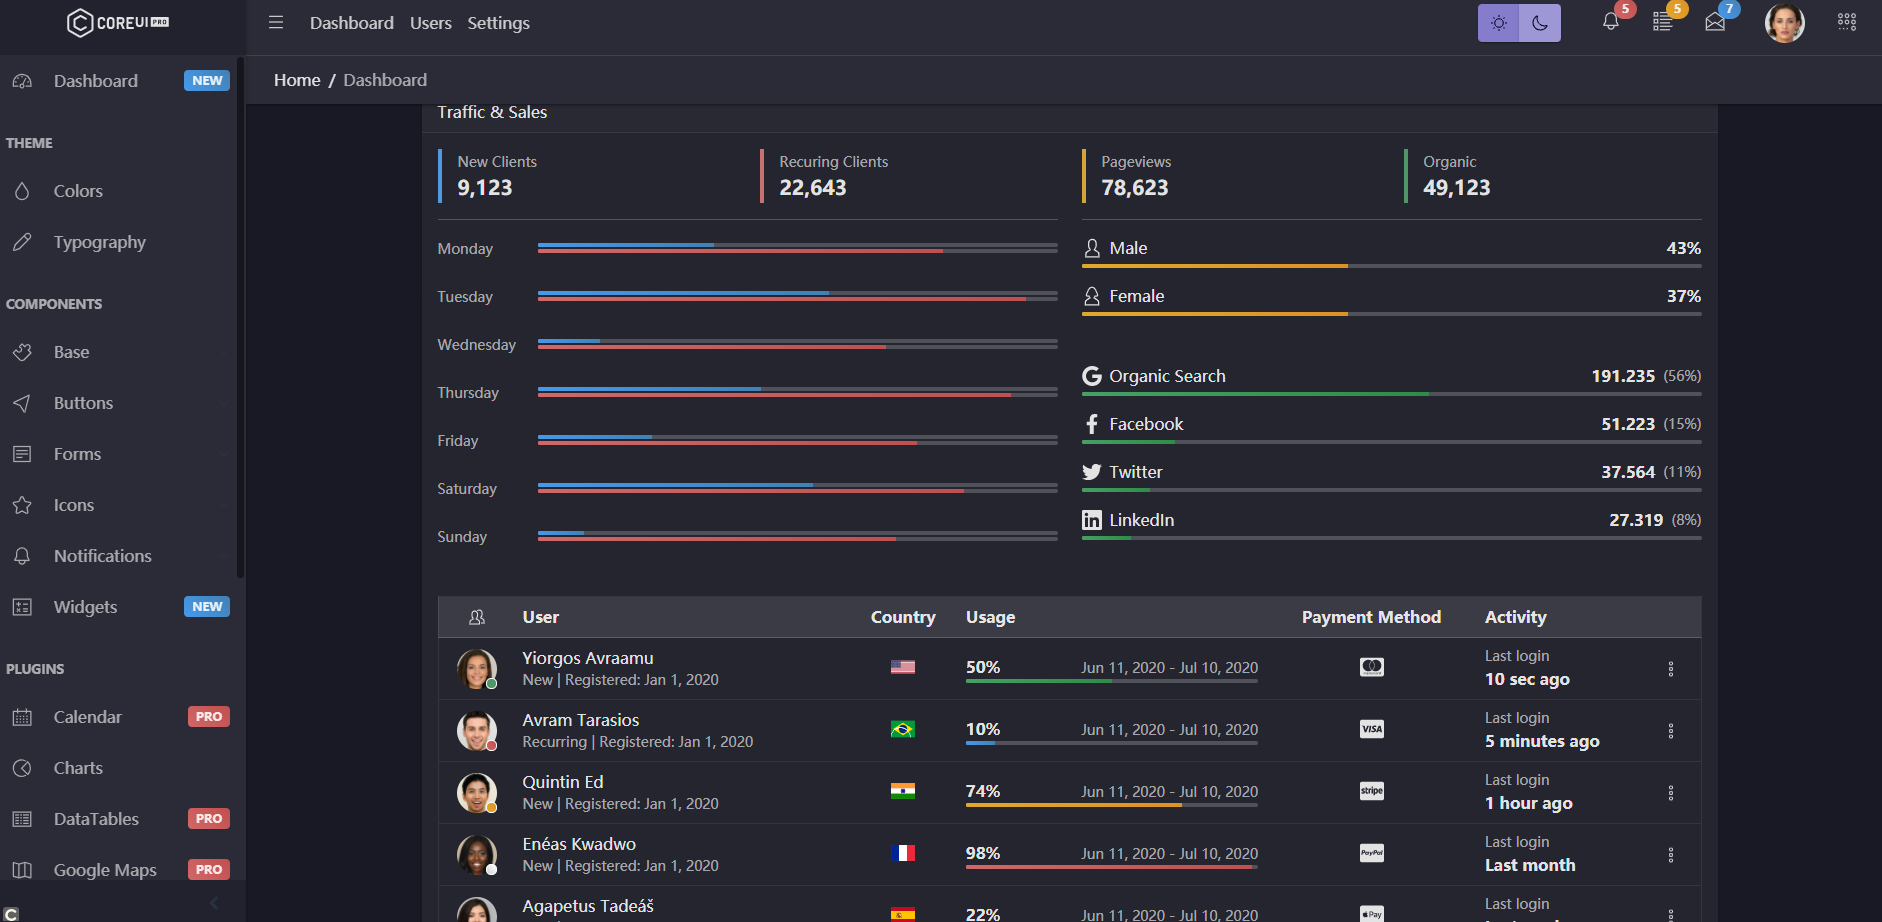Open the notifications bell in the header
The image size is (1882, 922).
point(1610,22)
